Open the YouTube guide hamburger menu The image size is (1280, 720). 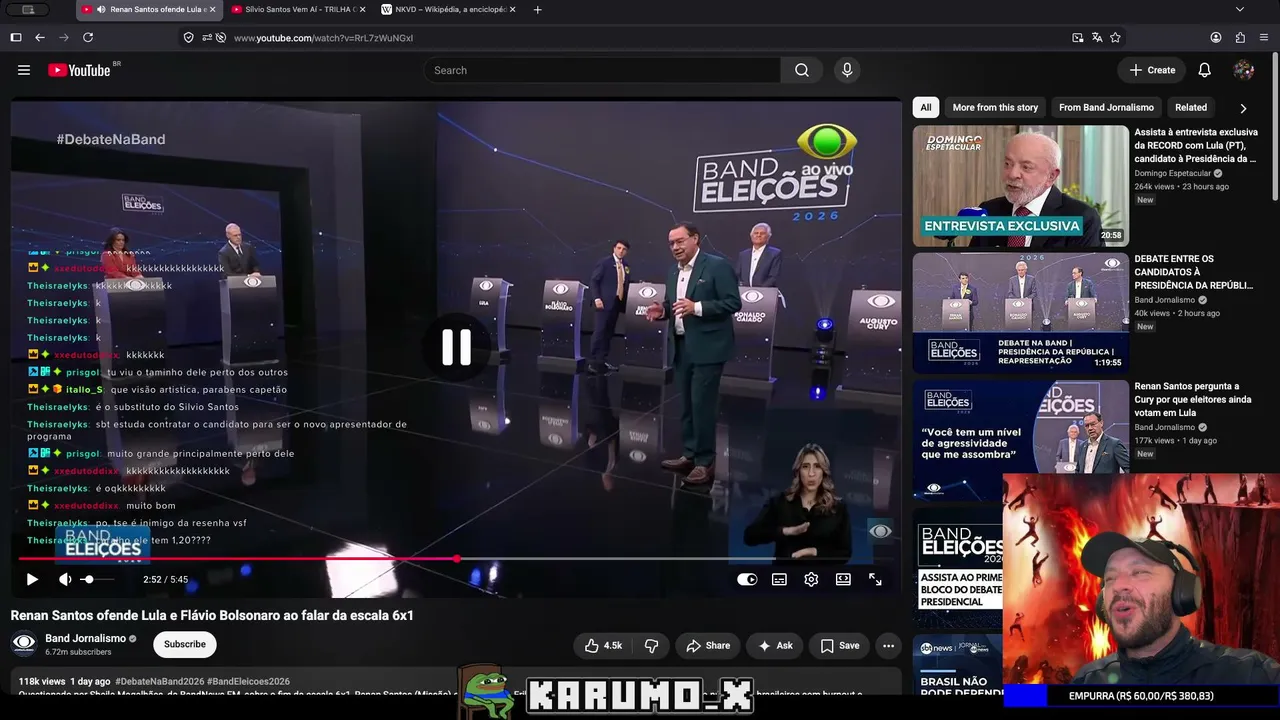click(x=24, y=70)
